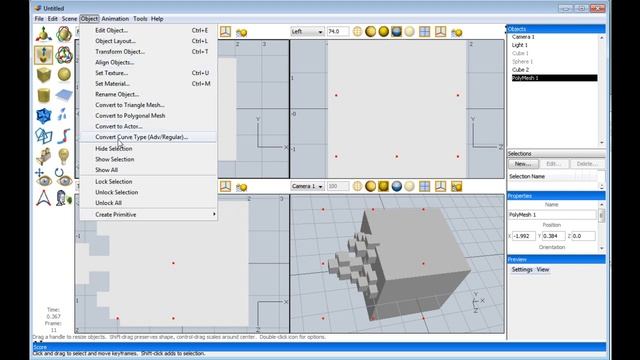Toggle grid in the Camera 1 view

click(424, 186)
